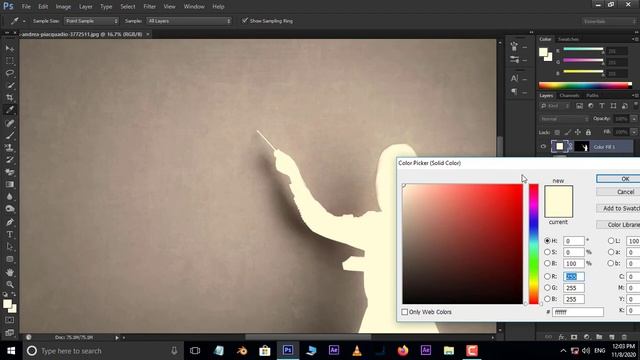
Task: Select the Pen tool
Action: pos(10,222)
